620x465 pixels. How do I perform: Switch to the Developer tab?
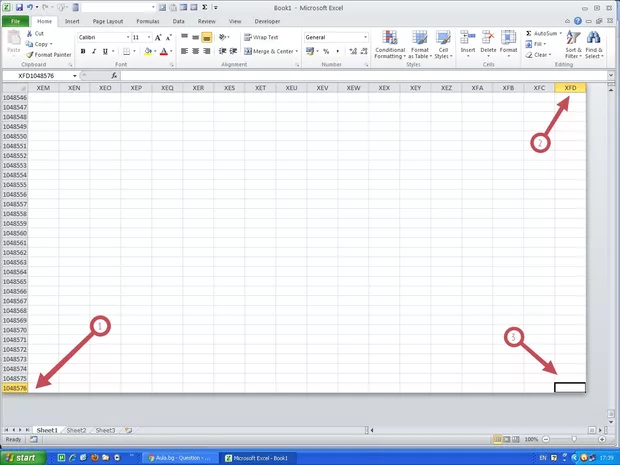(x=267, y=21)
